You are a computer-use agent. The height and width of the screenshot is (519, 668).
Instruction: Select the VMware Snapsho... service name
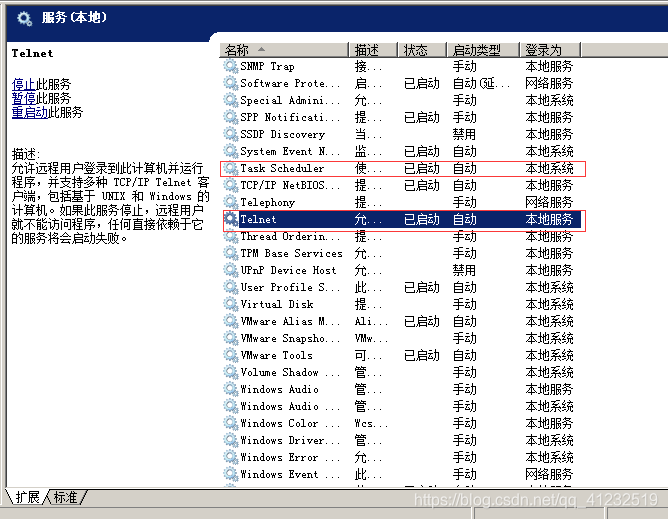pos(290,338)
